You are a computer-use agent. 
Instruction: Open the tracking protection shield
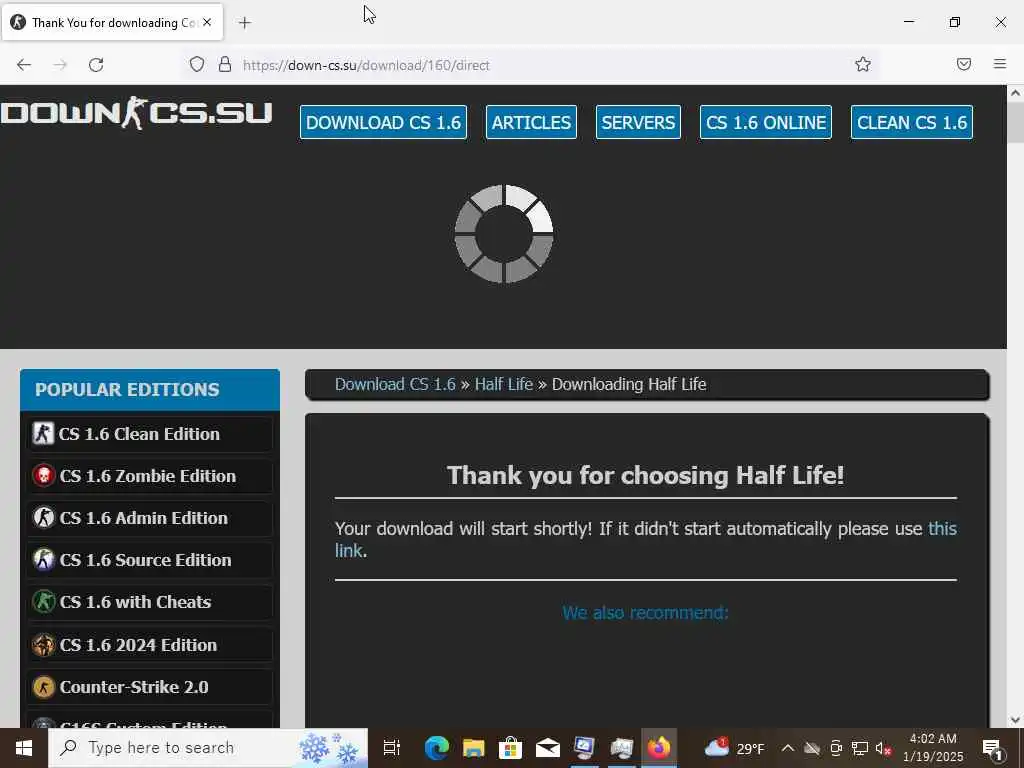pyautogui.click(x=197, y=65)
